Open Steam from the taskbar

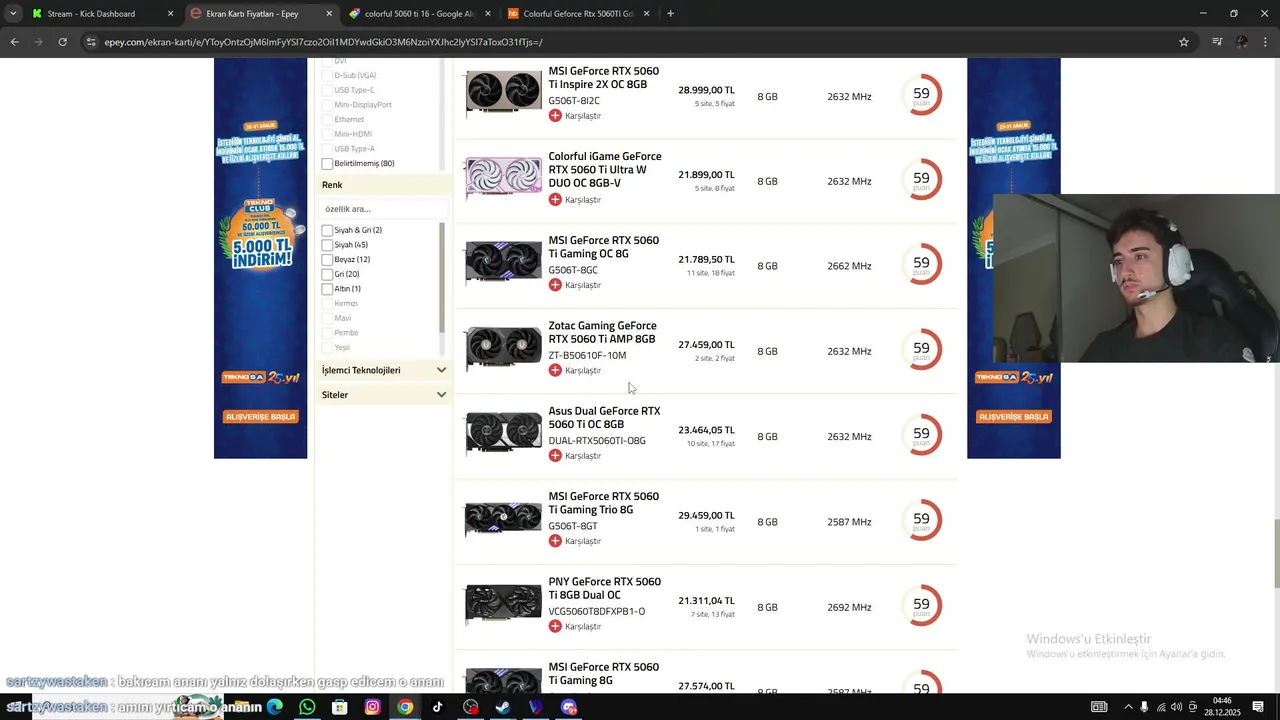pyautogui.click(x=503, y=707)
